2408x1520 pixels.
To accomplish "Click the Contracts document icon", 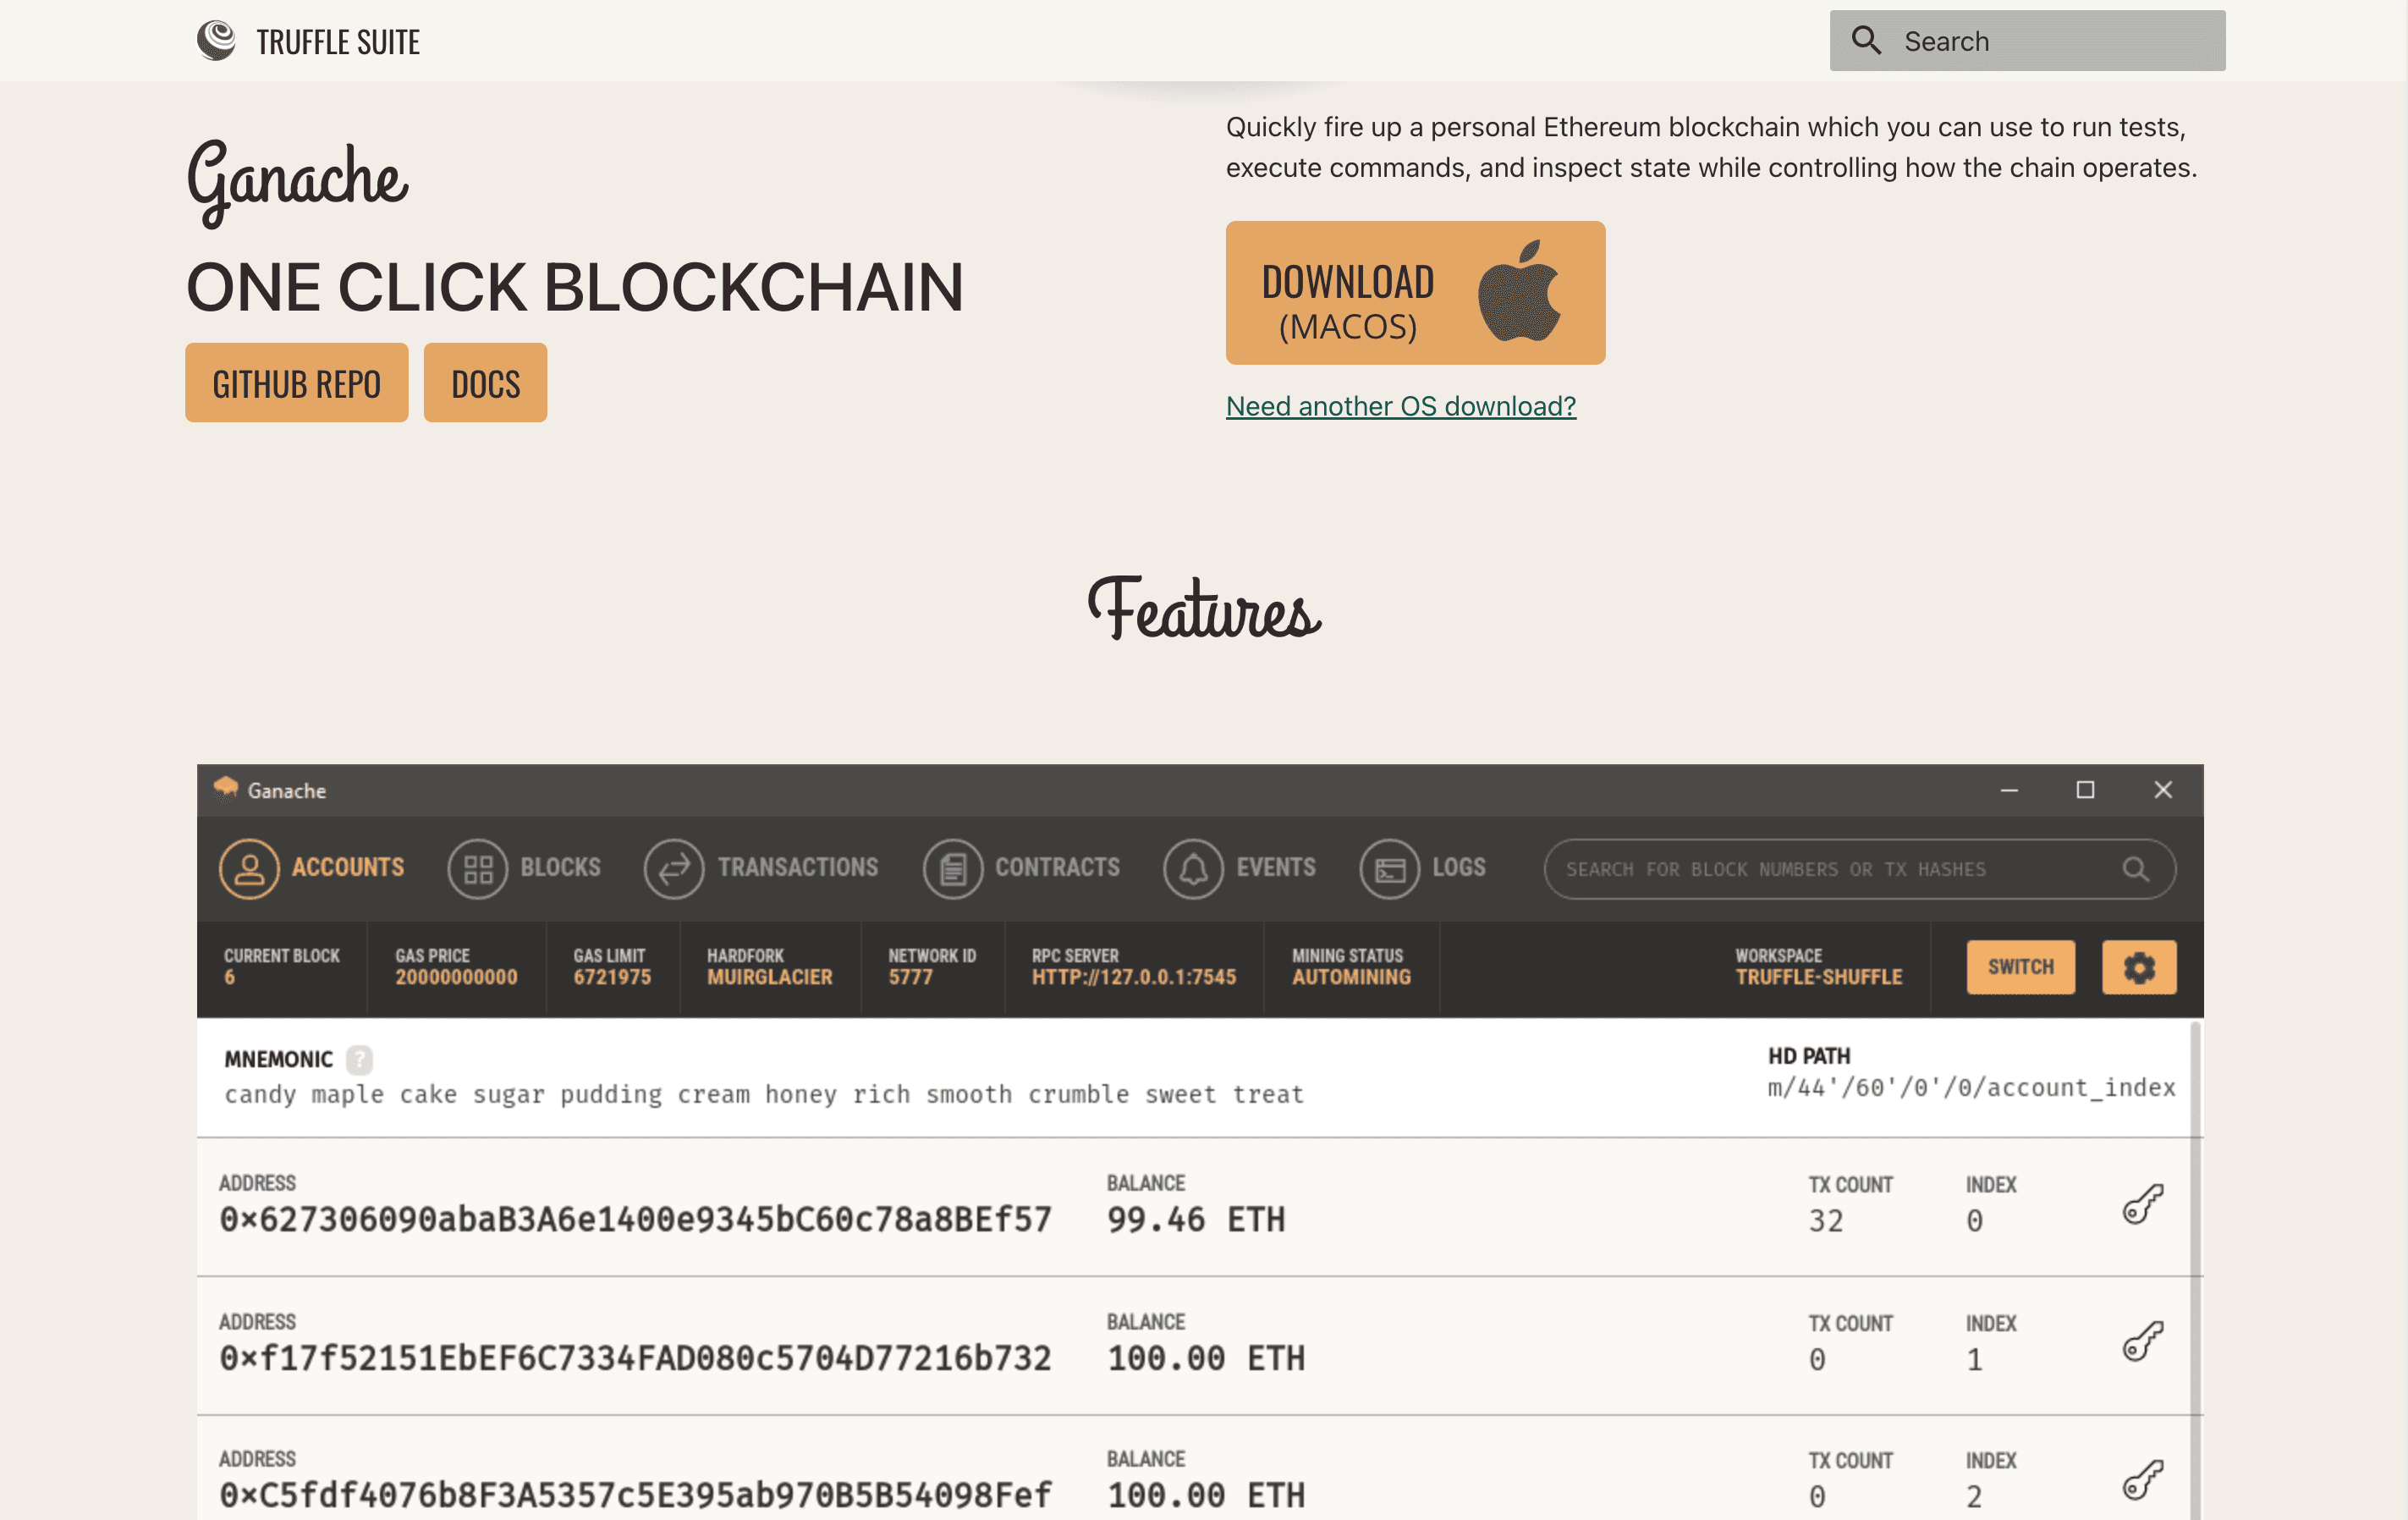I will pos(953,868).
